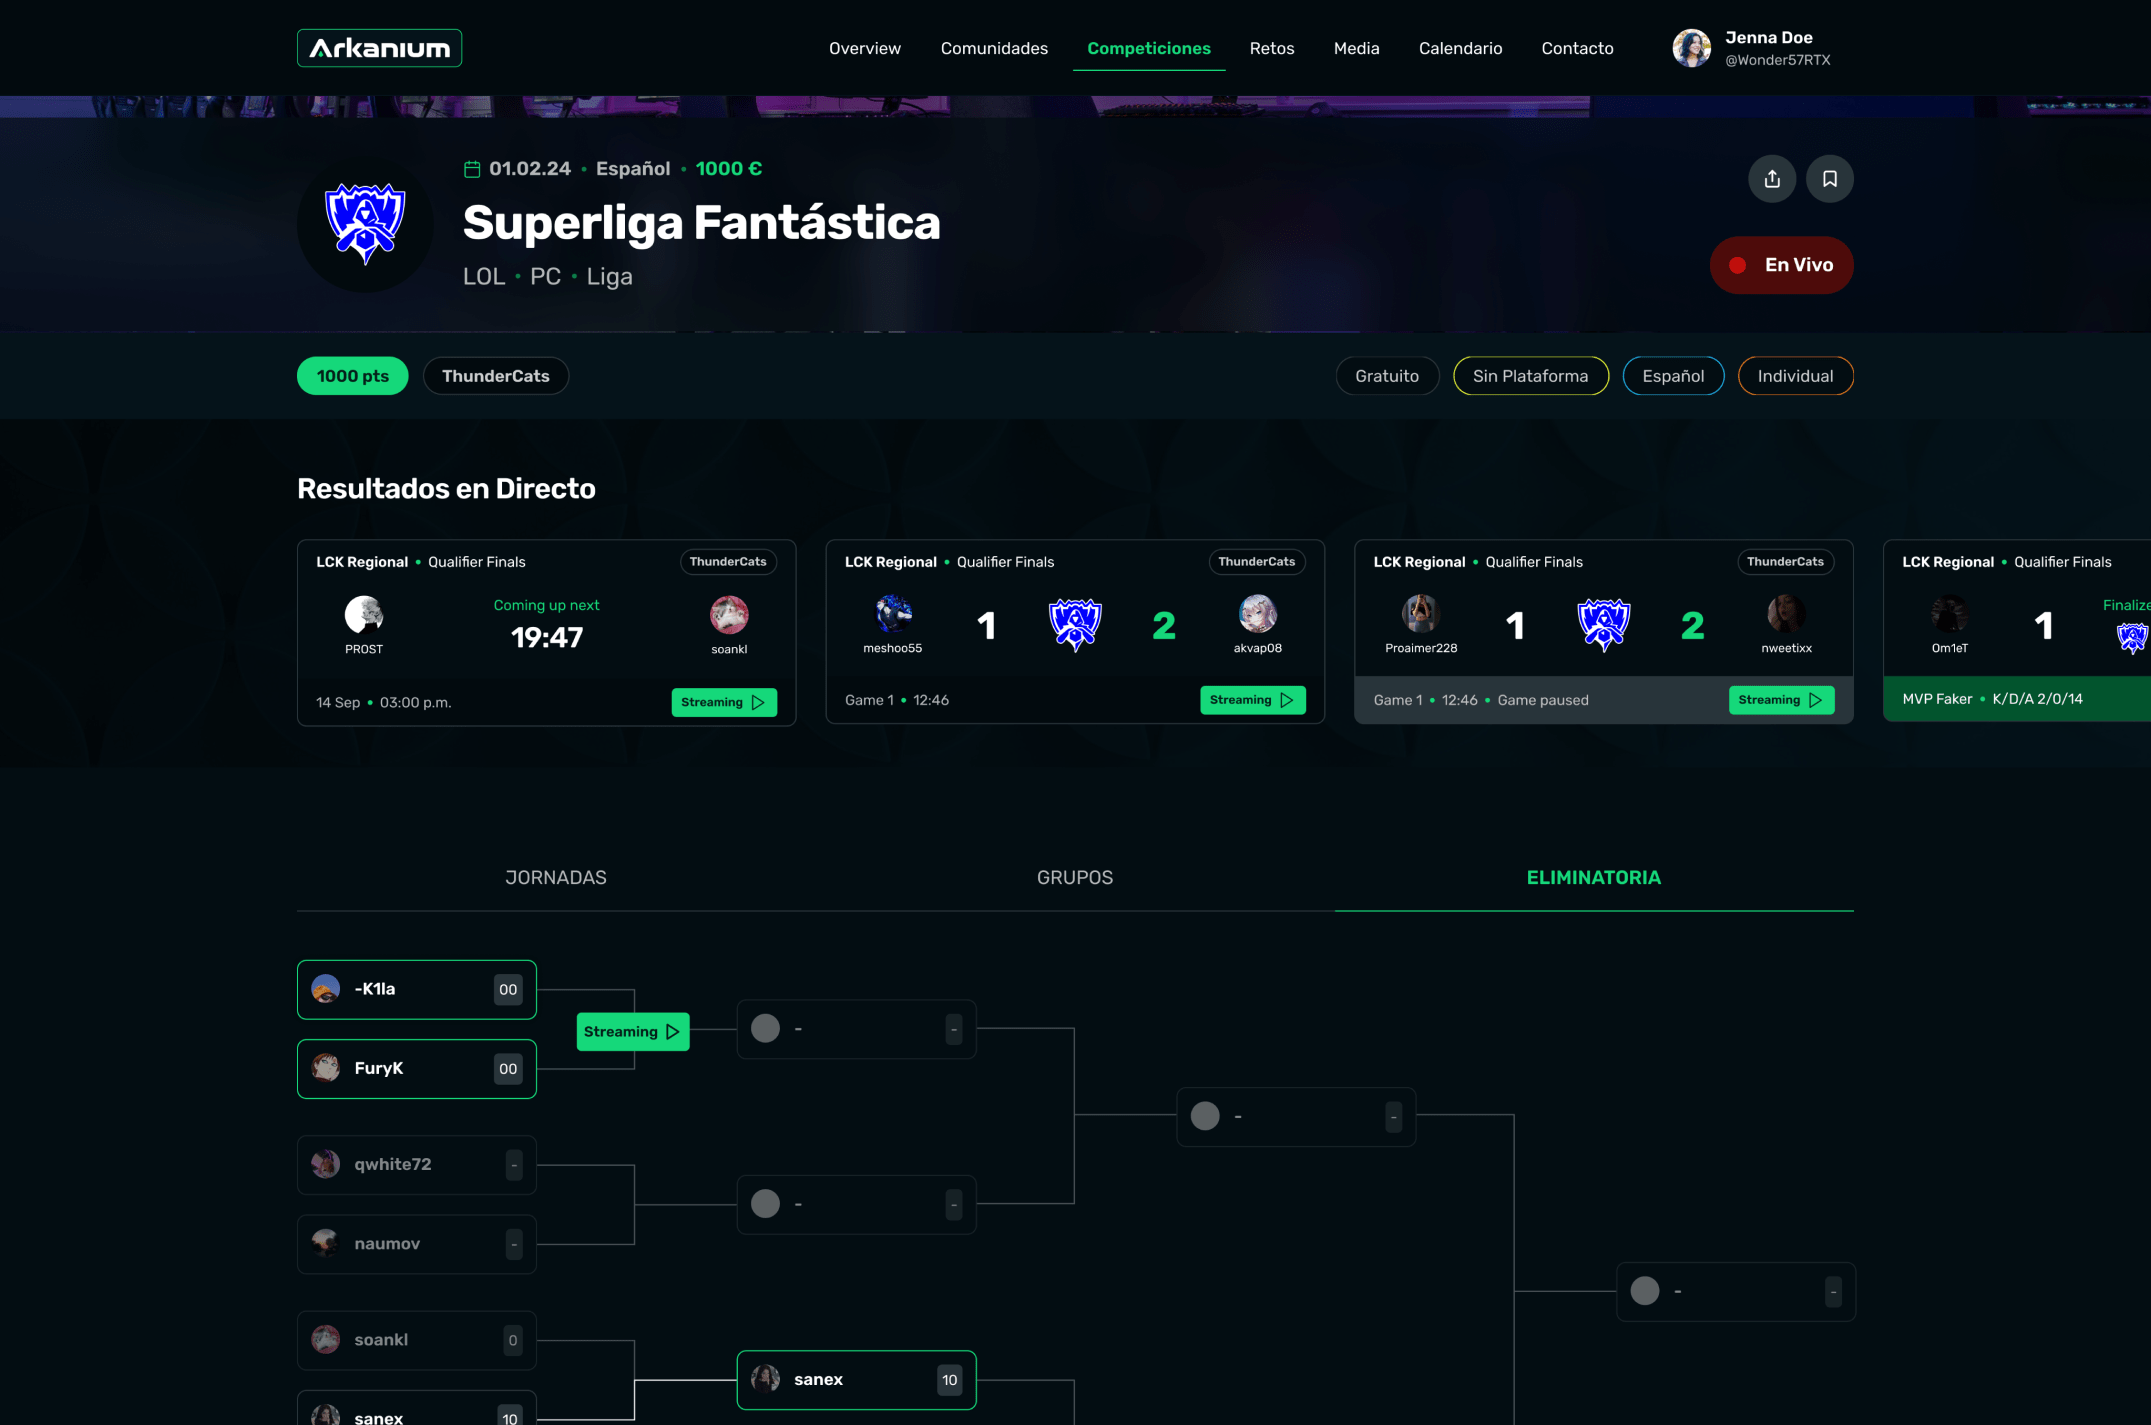Click the meshoo55 player avatar
Screen dimensions: 2151x1425
(893, 614)
